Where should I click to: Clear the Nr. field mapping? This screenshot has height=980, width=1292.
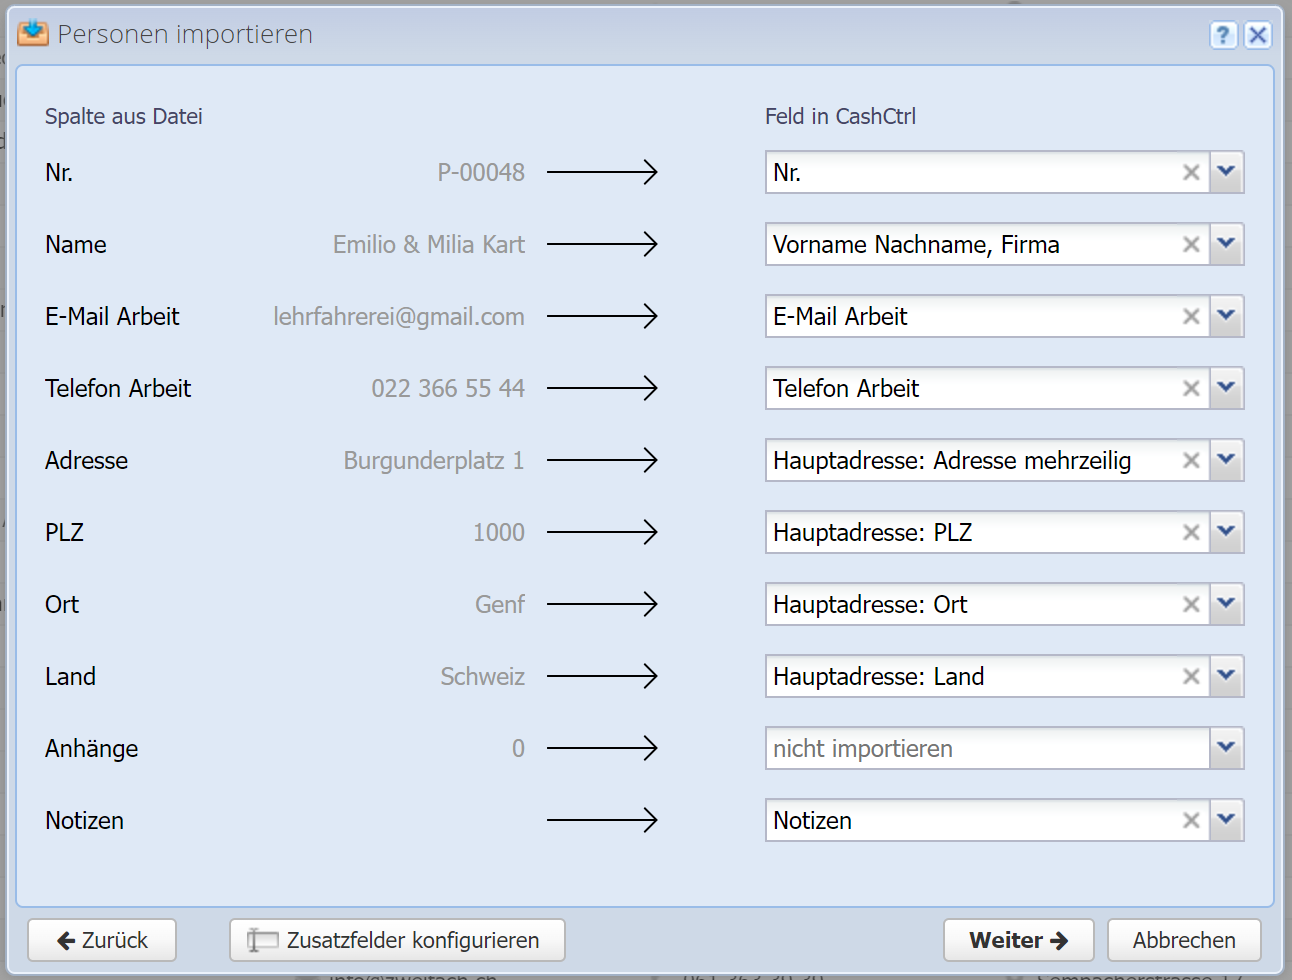point(1190,173)
